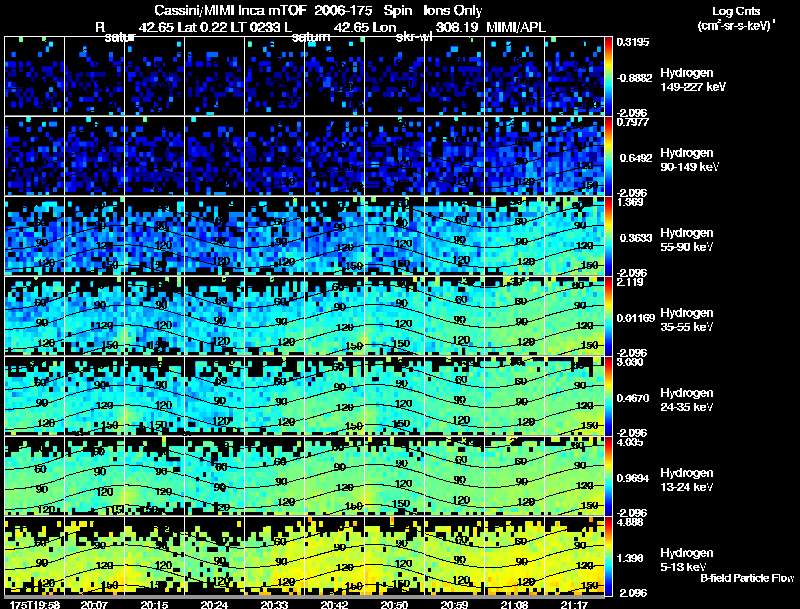
Task: Click the '20:50' time axis label
Action: point(394,604)
